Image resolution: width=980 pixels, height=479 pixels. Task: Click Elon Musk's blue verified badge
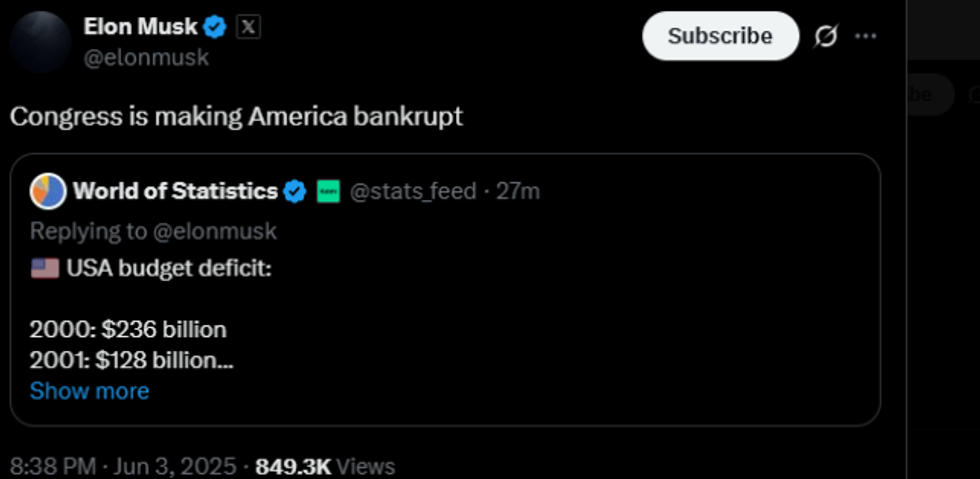[x=215, y=27]
